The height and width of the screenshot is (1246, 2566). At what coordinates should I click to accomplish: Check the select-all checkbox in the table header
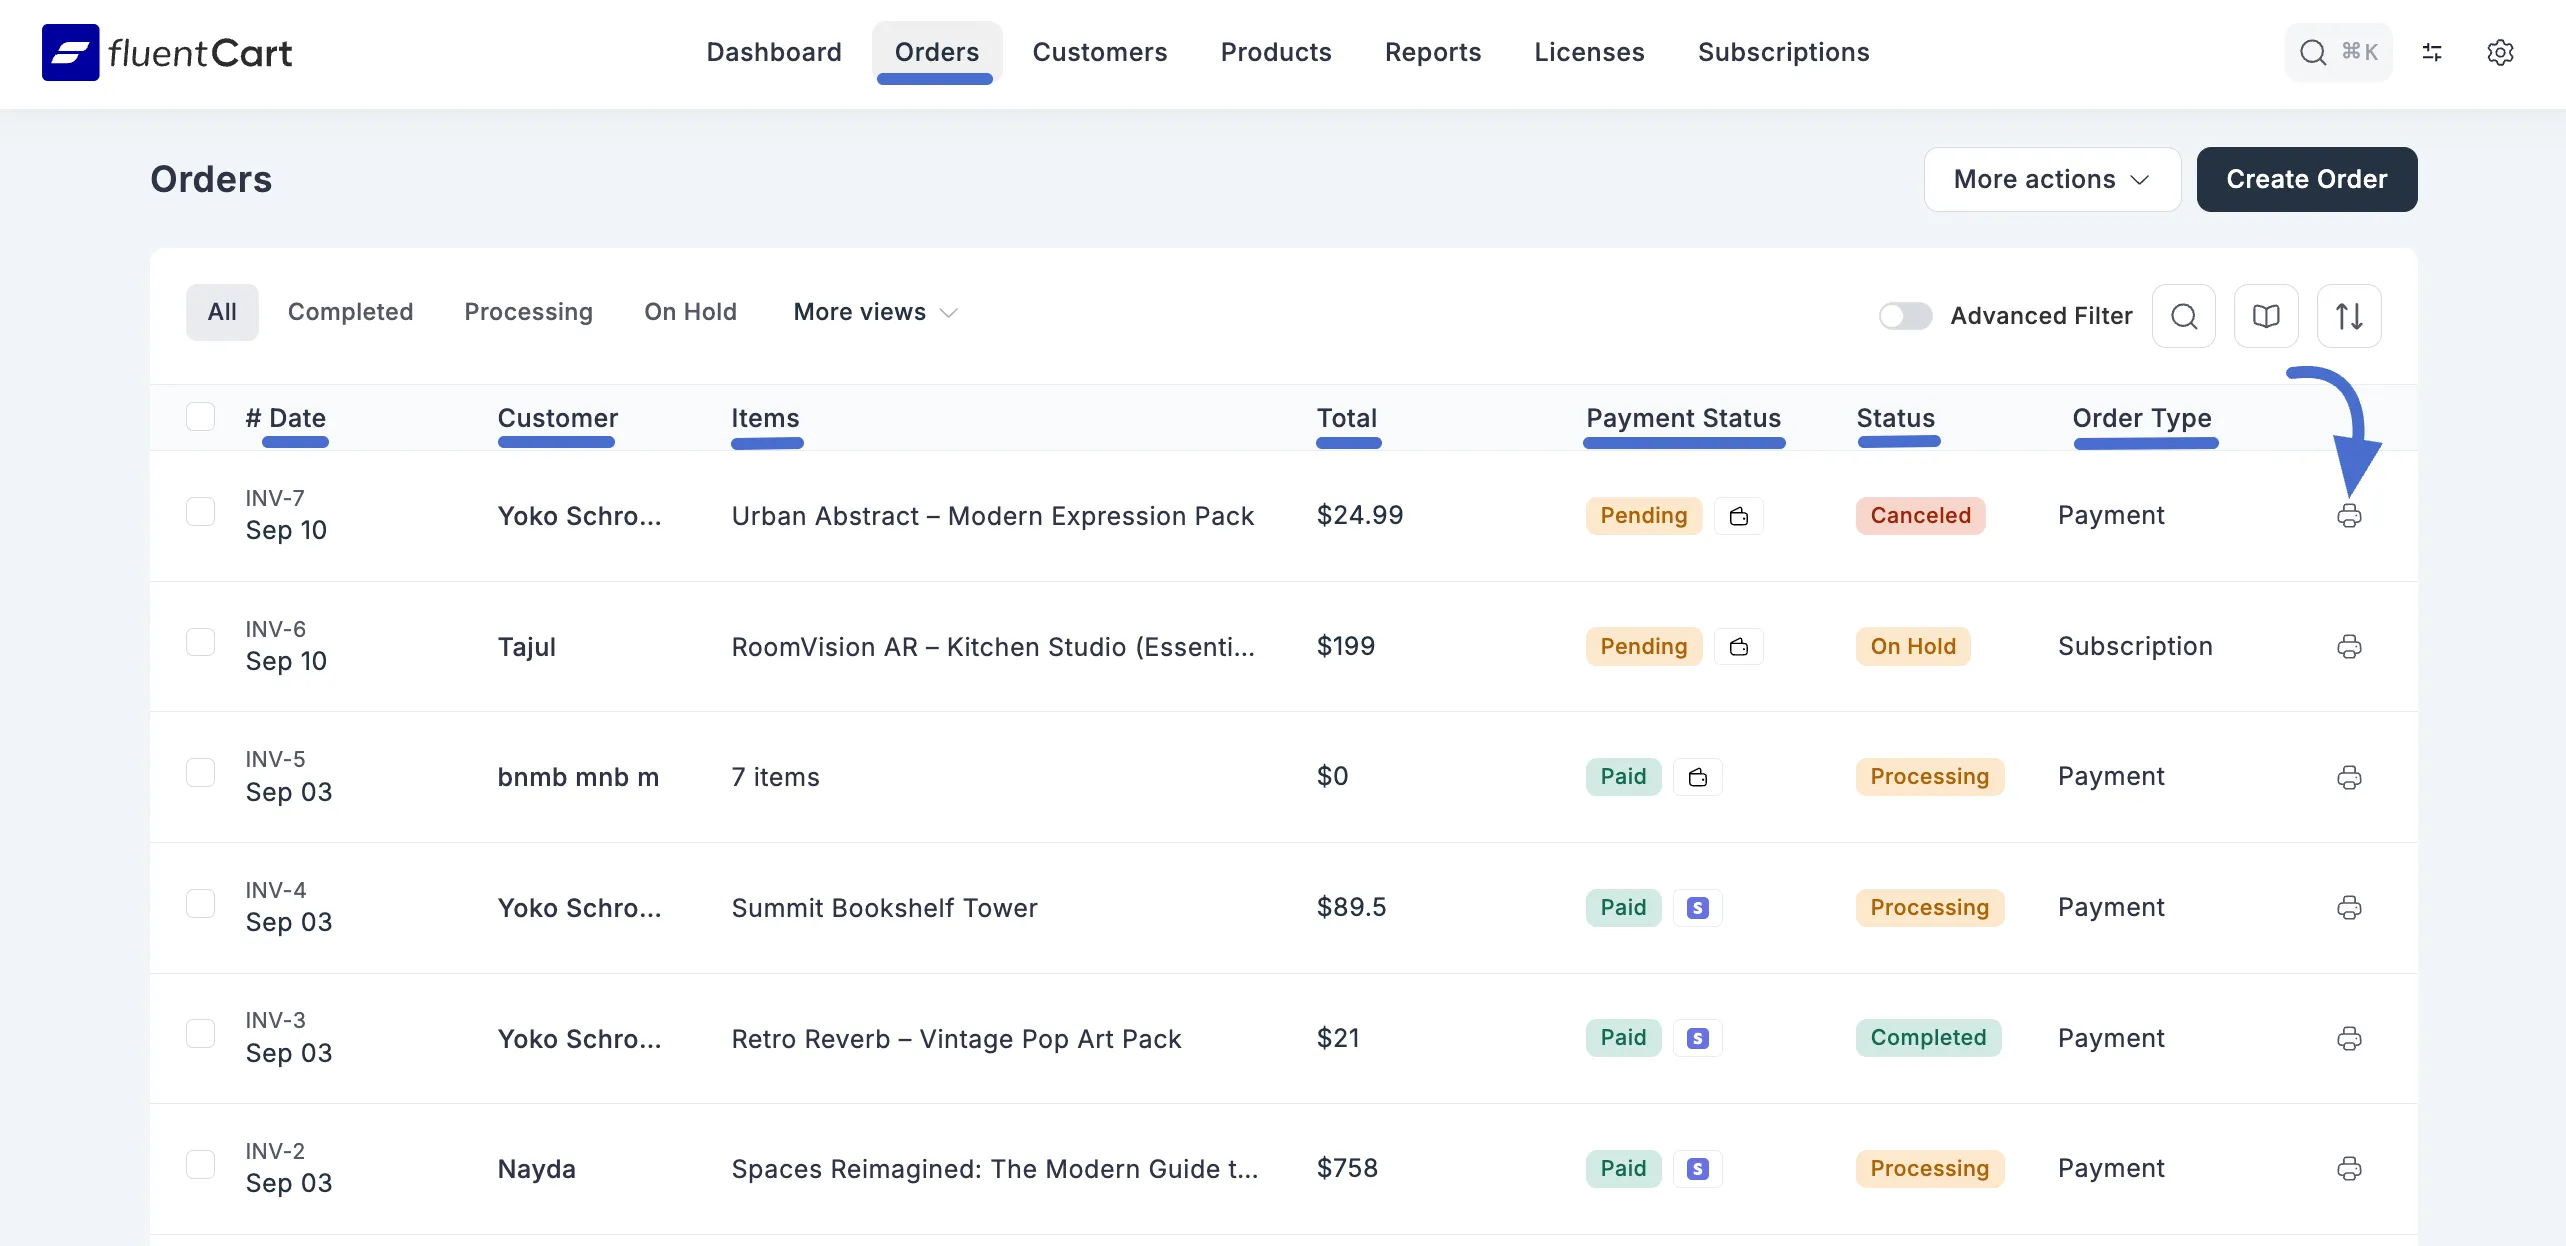tap(201, 416)
